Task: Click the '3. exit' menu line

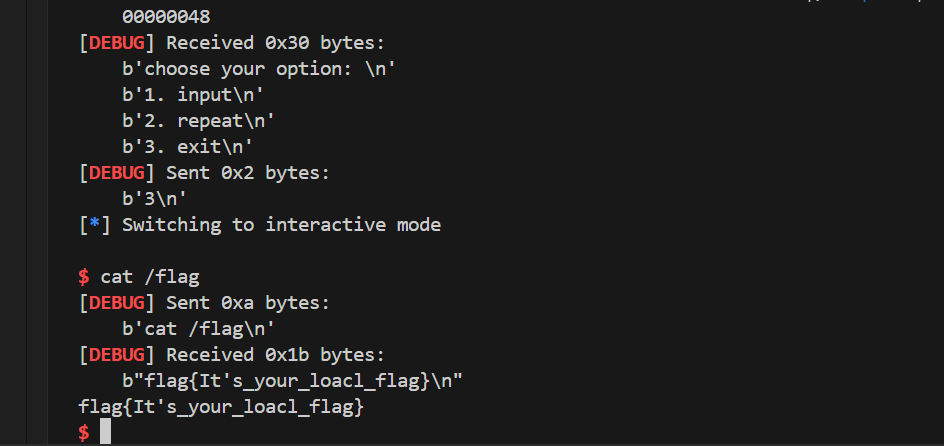Action: click(x=187, y=147)
